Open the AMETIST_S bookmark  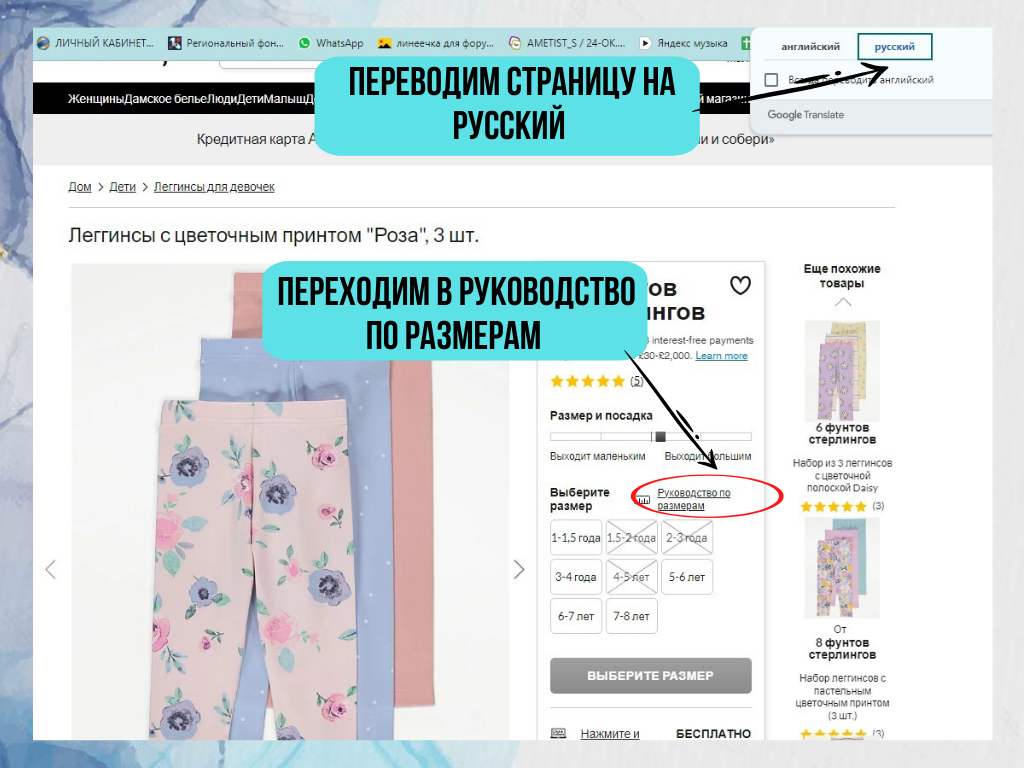pyautogui.click(x=566, y=43)
